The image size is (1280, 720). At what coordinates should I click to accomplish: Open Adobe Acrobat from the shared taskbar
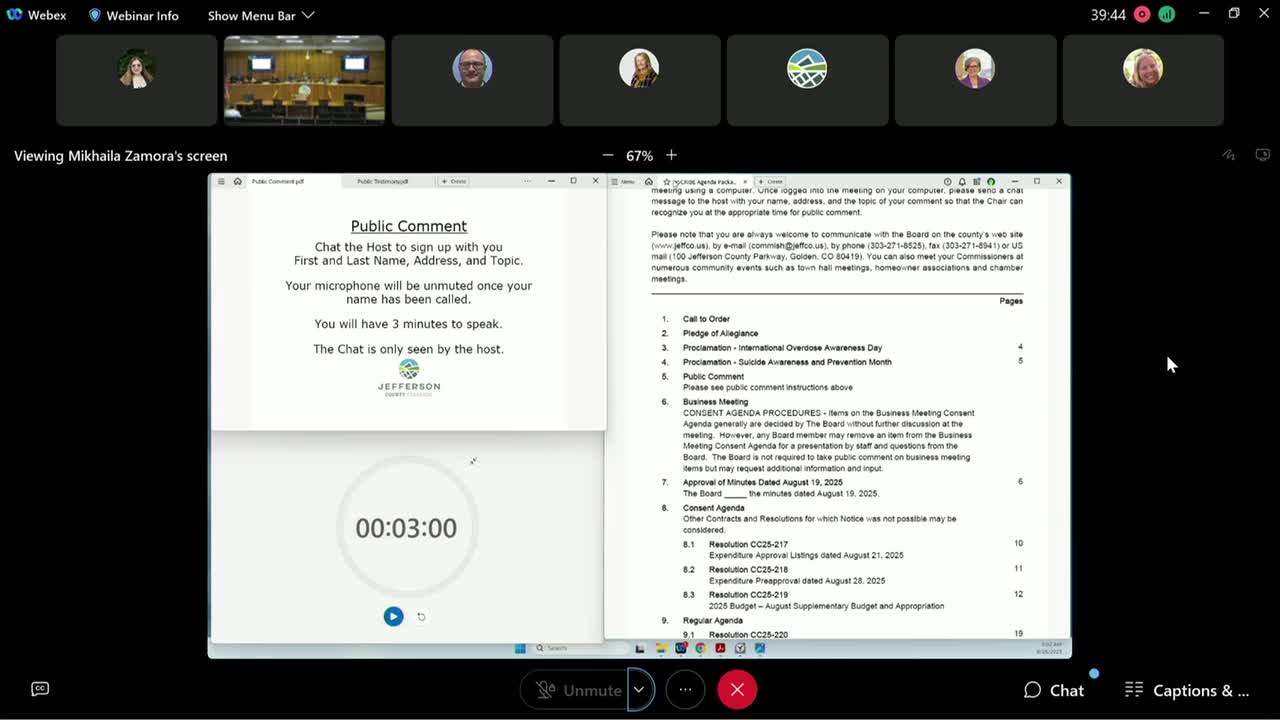[x=720, y=648]
